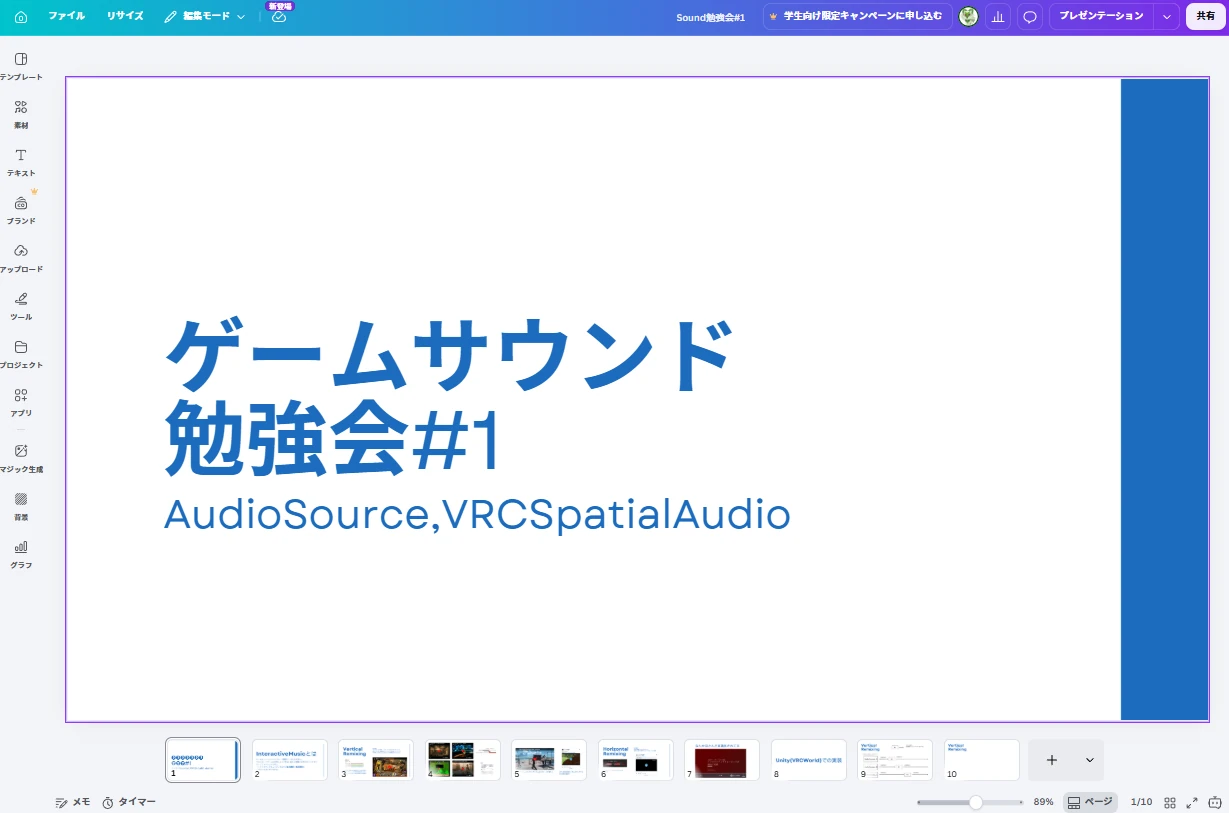Open the 背景 background panel
This screenshot has height=813, width=1229.
pos(21,506)
